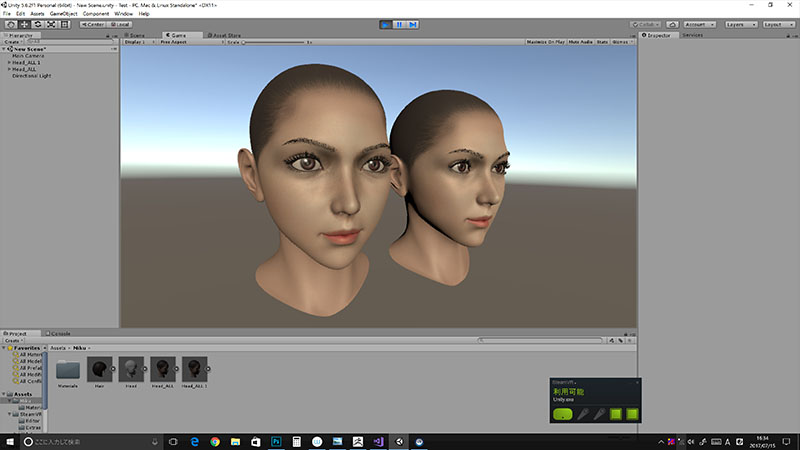Image resolution: width=800 pixels, height=450 pixels.
Task: Toggle the Stats overlay button
Action: 602,42
